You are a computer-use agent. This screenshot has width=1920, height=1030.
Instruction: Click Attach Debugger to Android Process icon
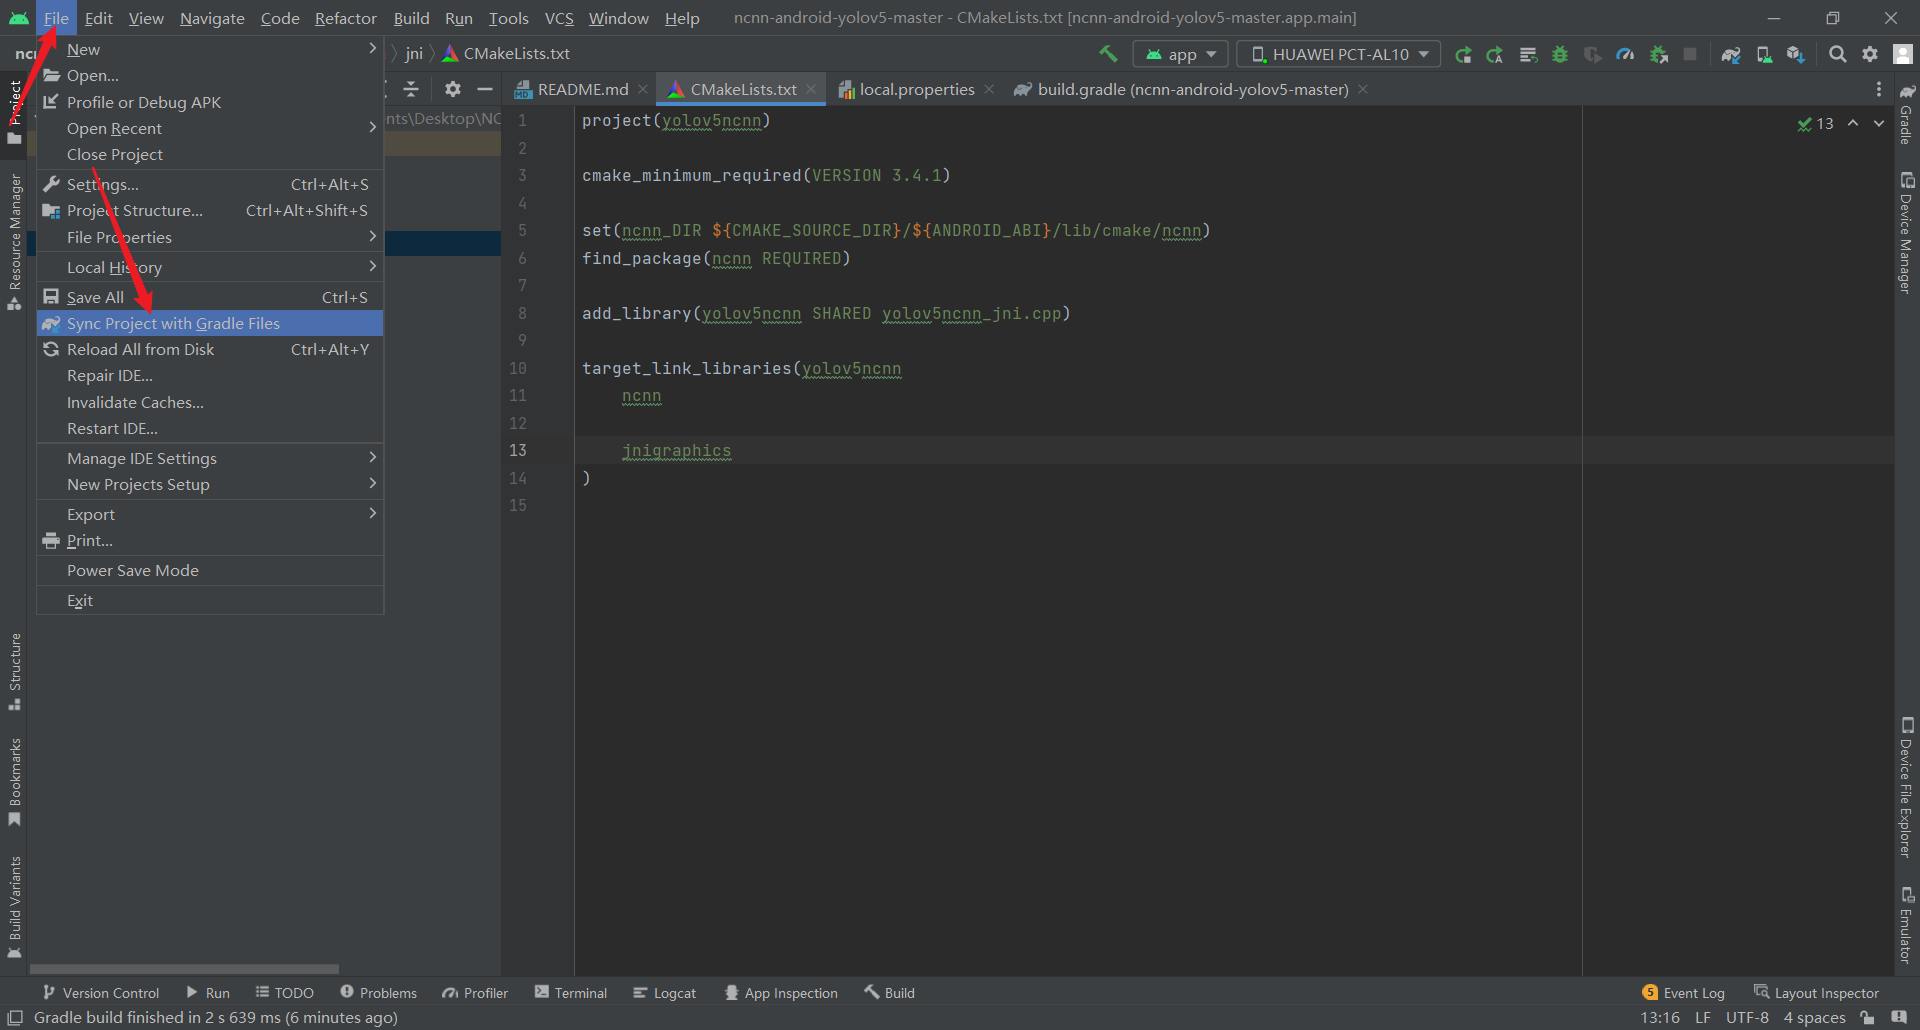click(1659, 54)
